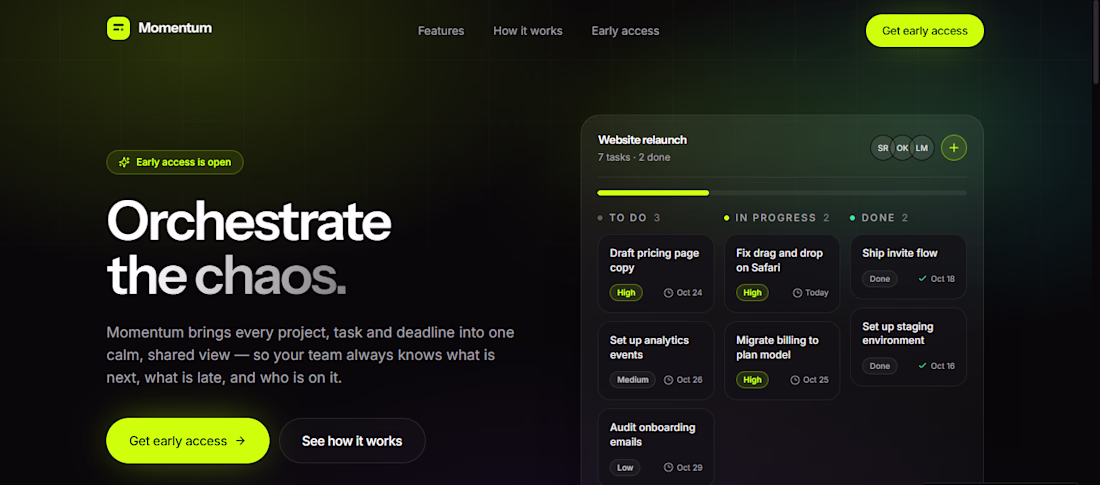Open Set up analytics events card
Screen dimensions: 1100x485
[656, 361]
